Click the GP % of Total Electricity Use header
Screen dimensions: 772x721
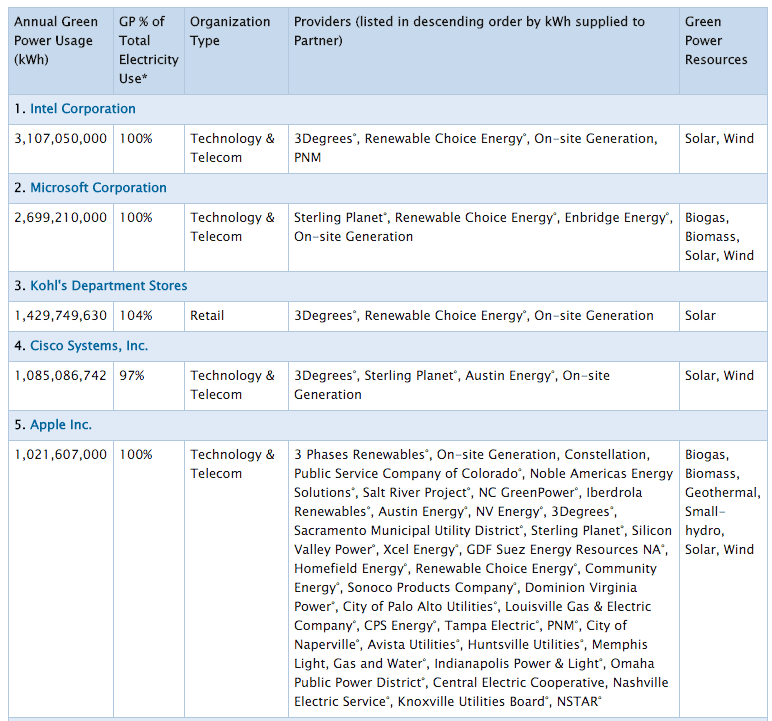pyautogui.click(x=149, y=51)
